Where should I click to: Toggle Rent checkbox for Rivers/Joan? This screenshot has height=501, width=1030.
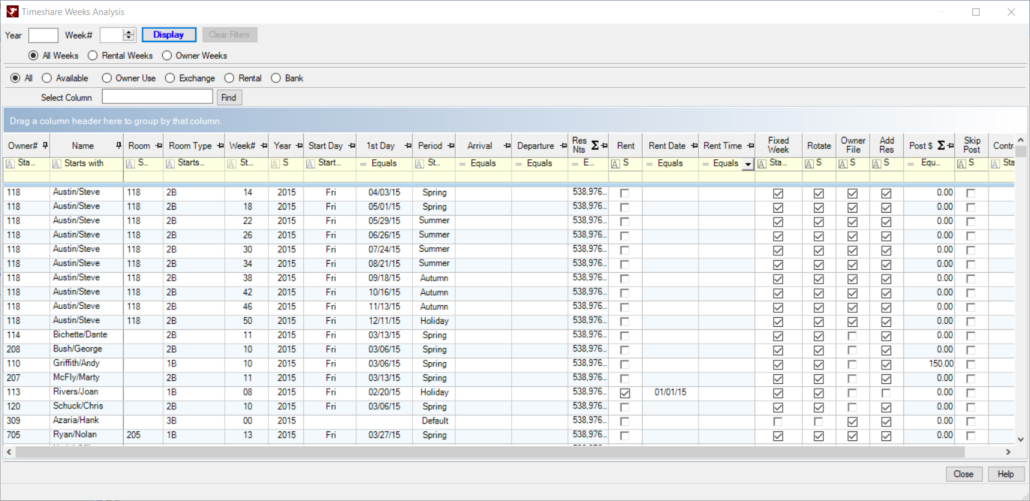pyautogui.click(x=625, y=393)
